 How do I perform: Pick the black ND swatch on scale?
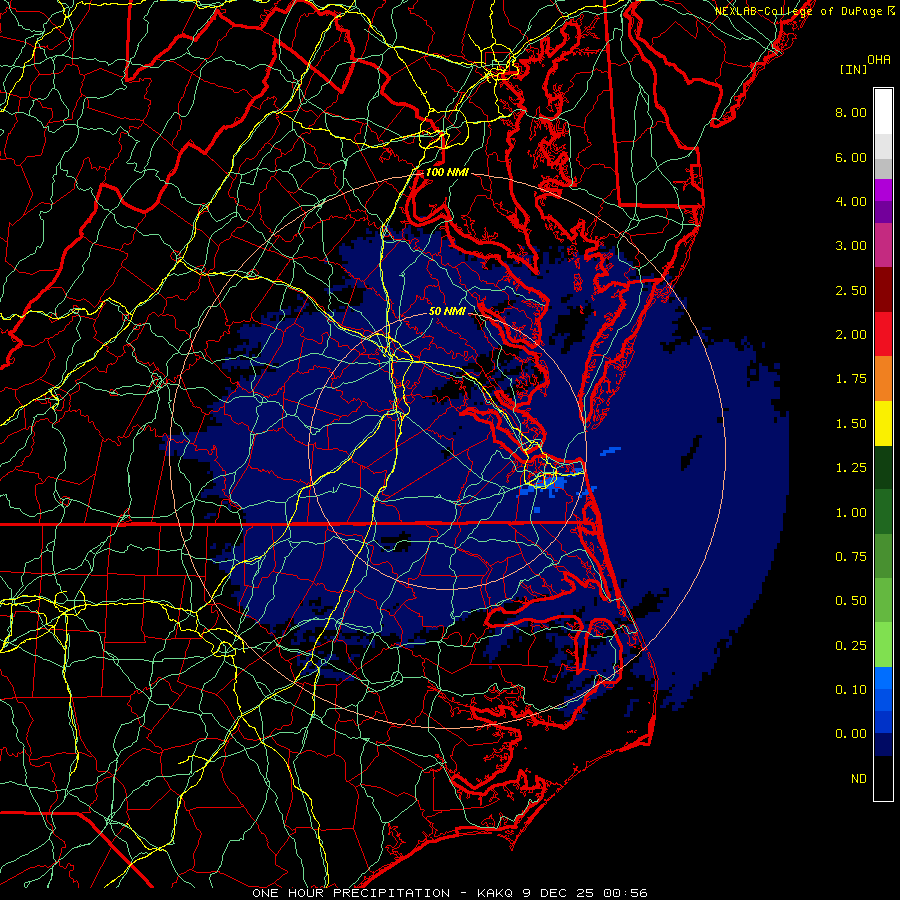(x=883, y=778)
